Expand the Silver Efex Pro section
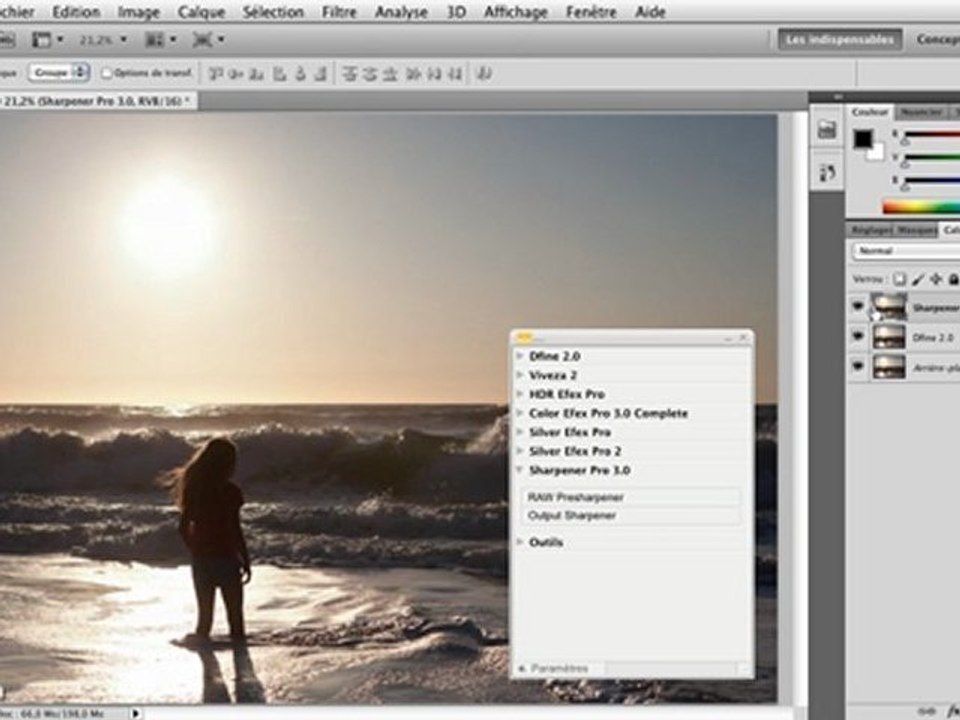The image size is (960, 720). [x=520, y=432]
